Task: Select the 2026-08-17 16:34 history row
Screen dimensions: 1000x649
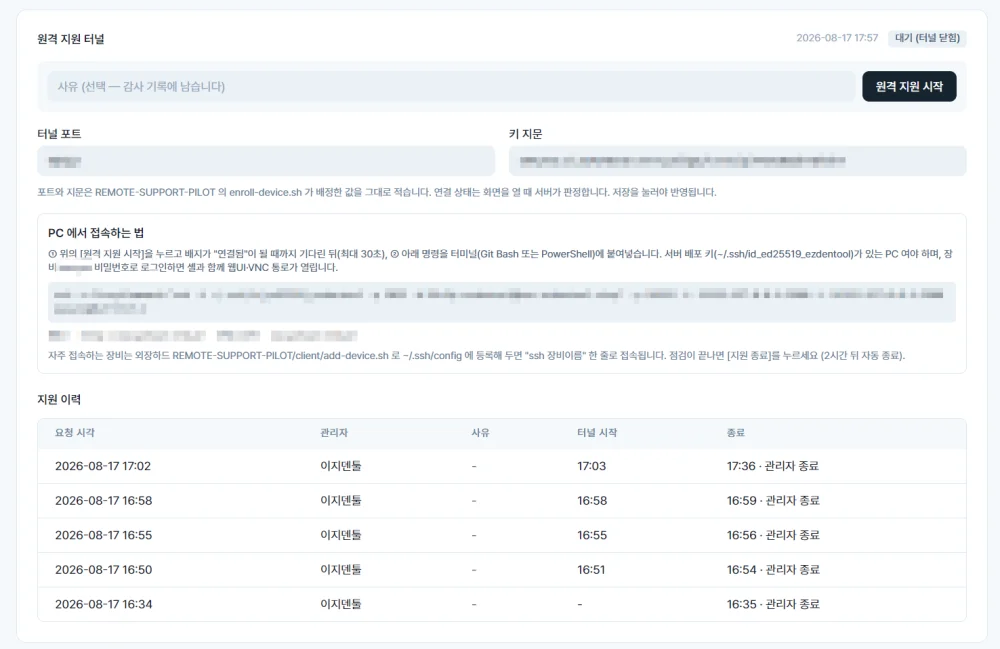Action: coord(502,604)
